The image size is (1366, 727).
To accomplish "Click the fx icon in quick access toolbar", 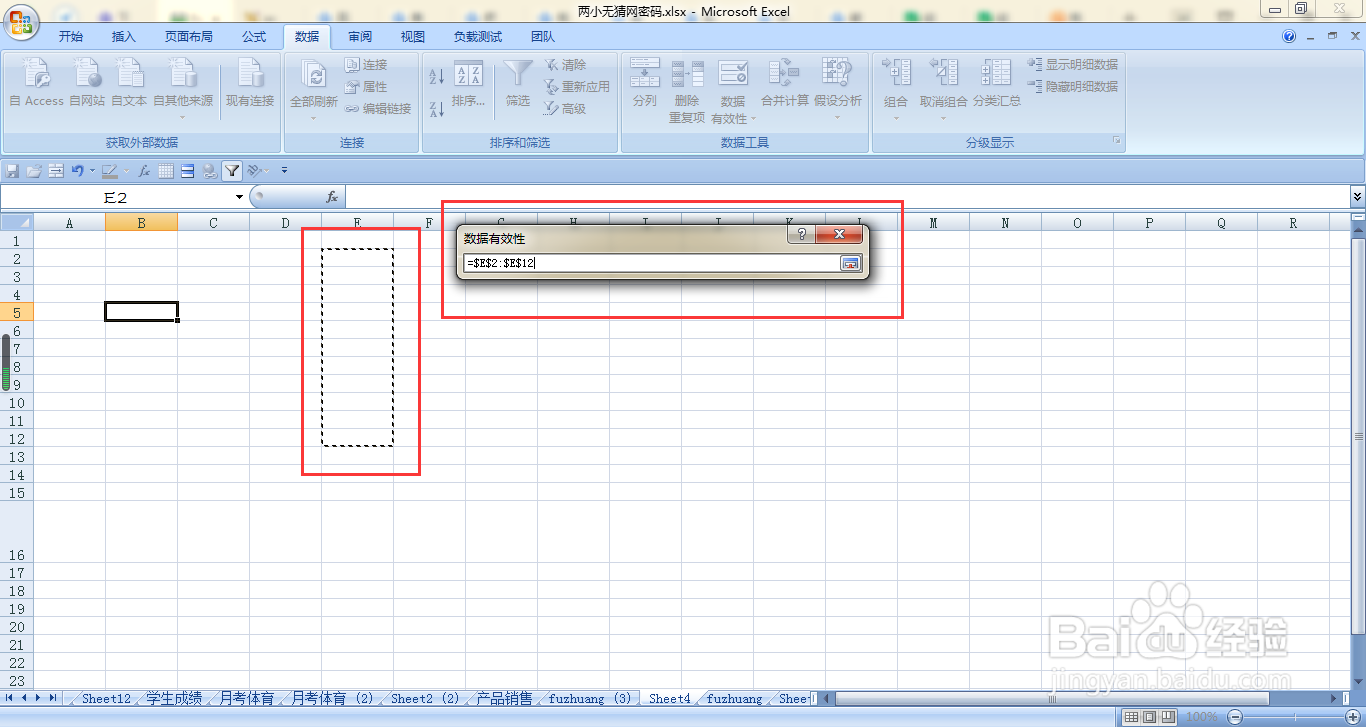I will click(144, 171).
